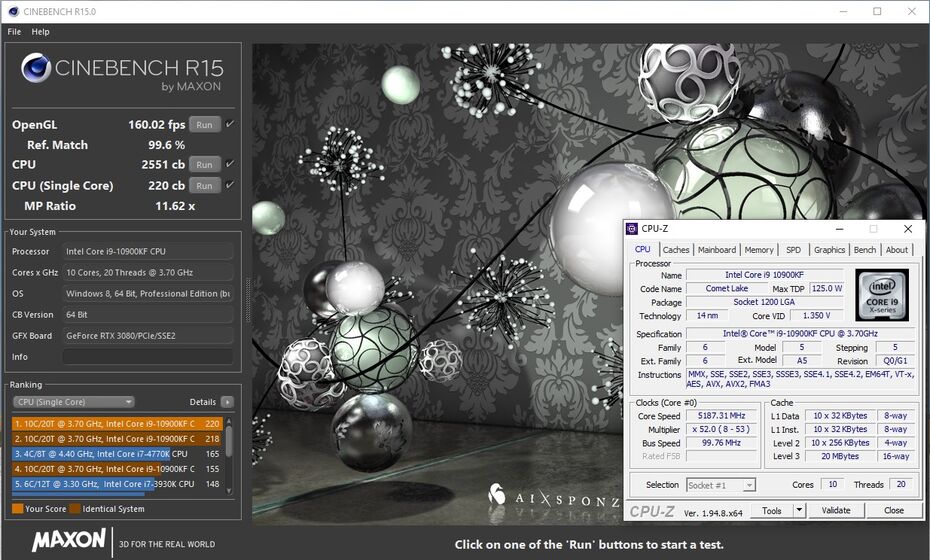Viewport: 930px width, 560px height.
Task: Select the i7-3930K ranking entry
Action: tap(117, 484)
